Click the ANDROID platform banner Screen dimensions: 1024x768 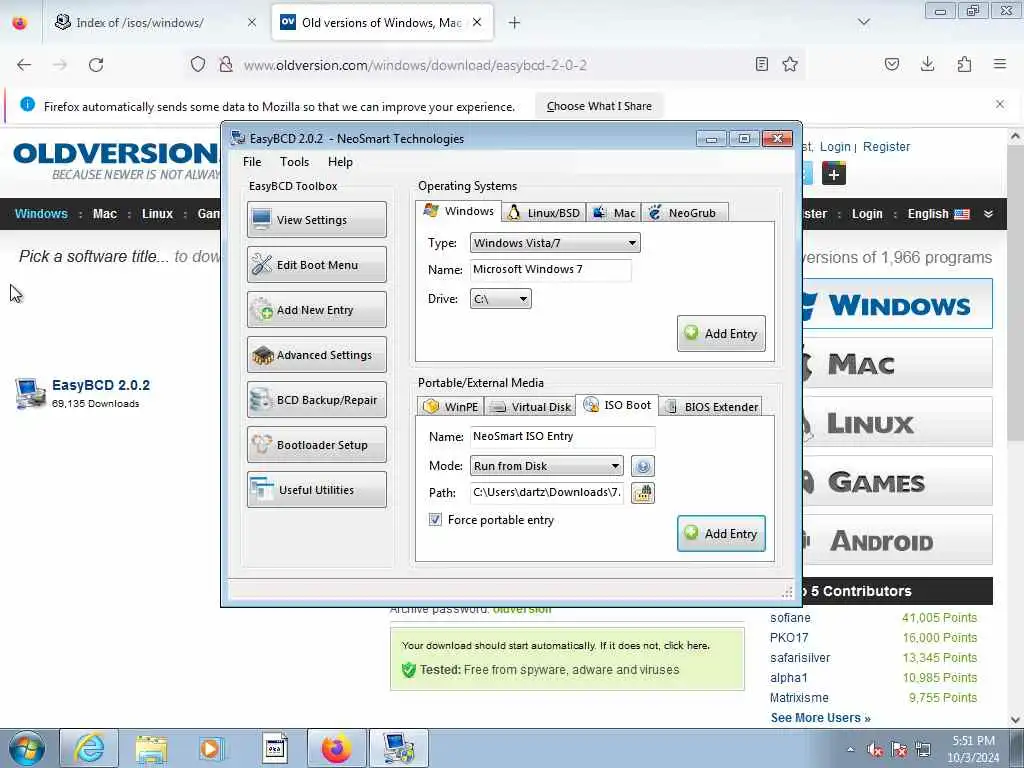coord(897,540)
